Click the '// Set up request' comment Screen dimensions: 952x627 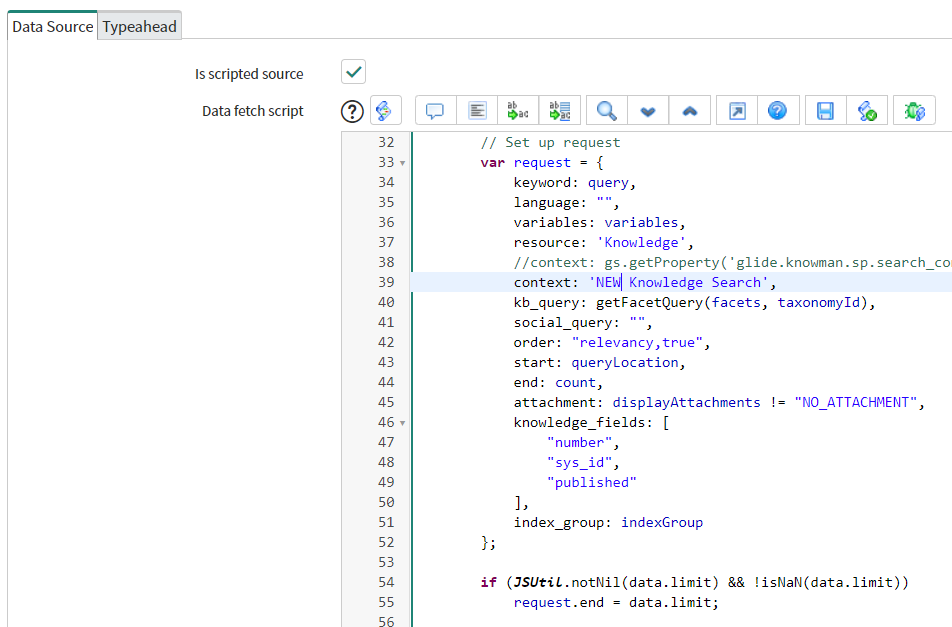[551, 143]
